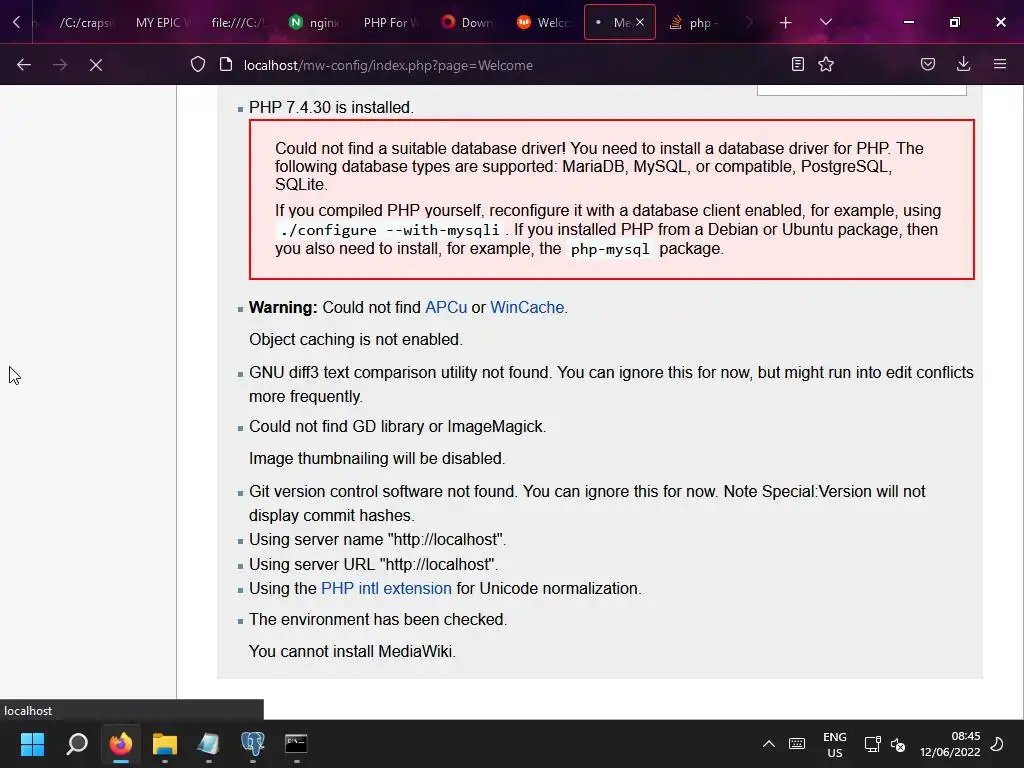Stop loading the page

tap(96, 65)
